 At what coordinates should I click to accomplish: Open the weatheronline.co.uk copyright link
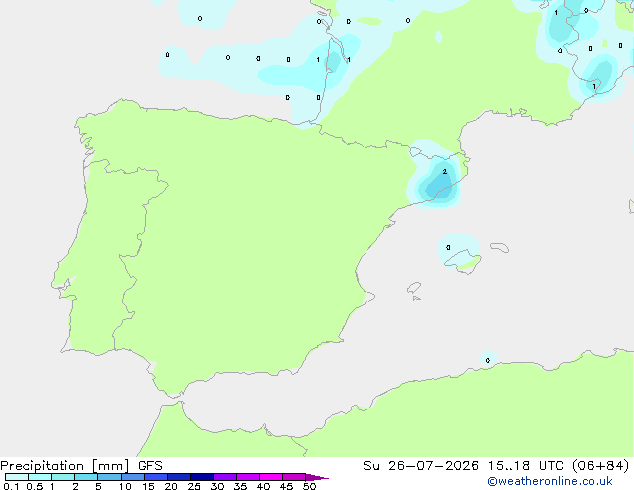click(x=549, y=481)
